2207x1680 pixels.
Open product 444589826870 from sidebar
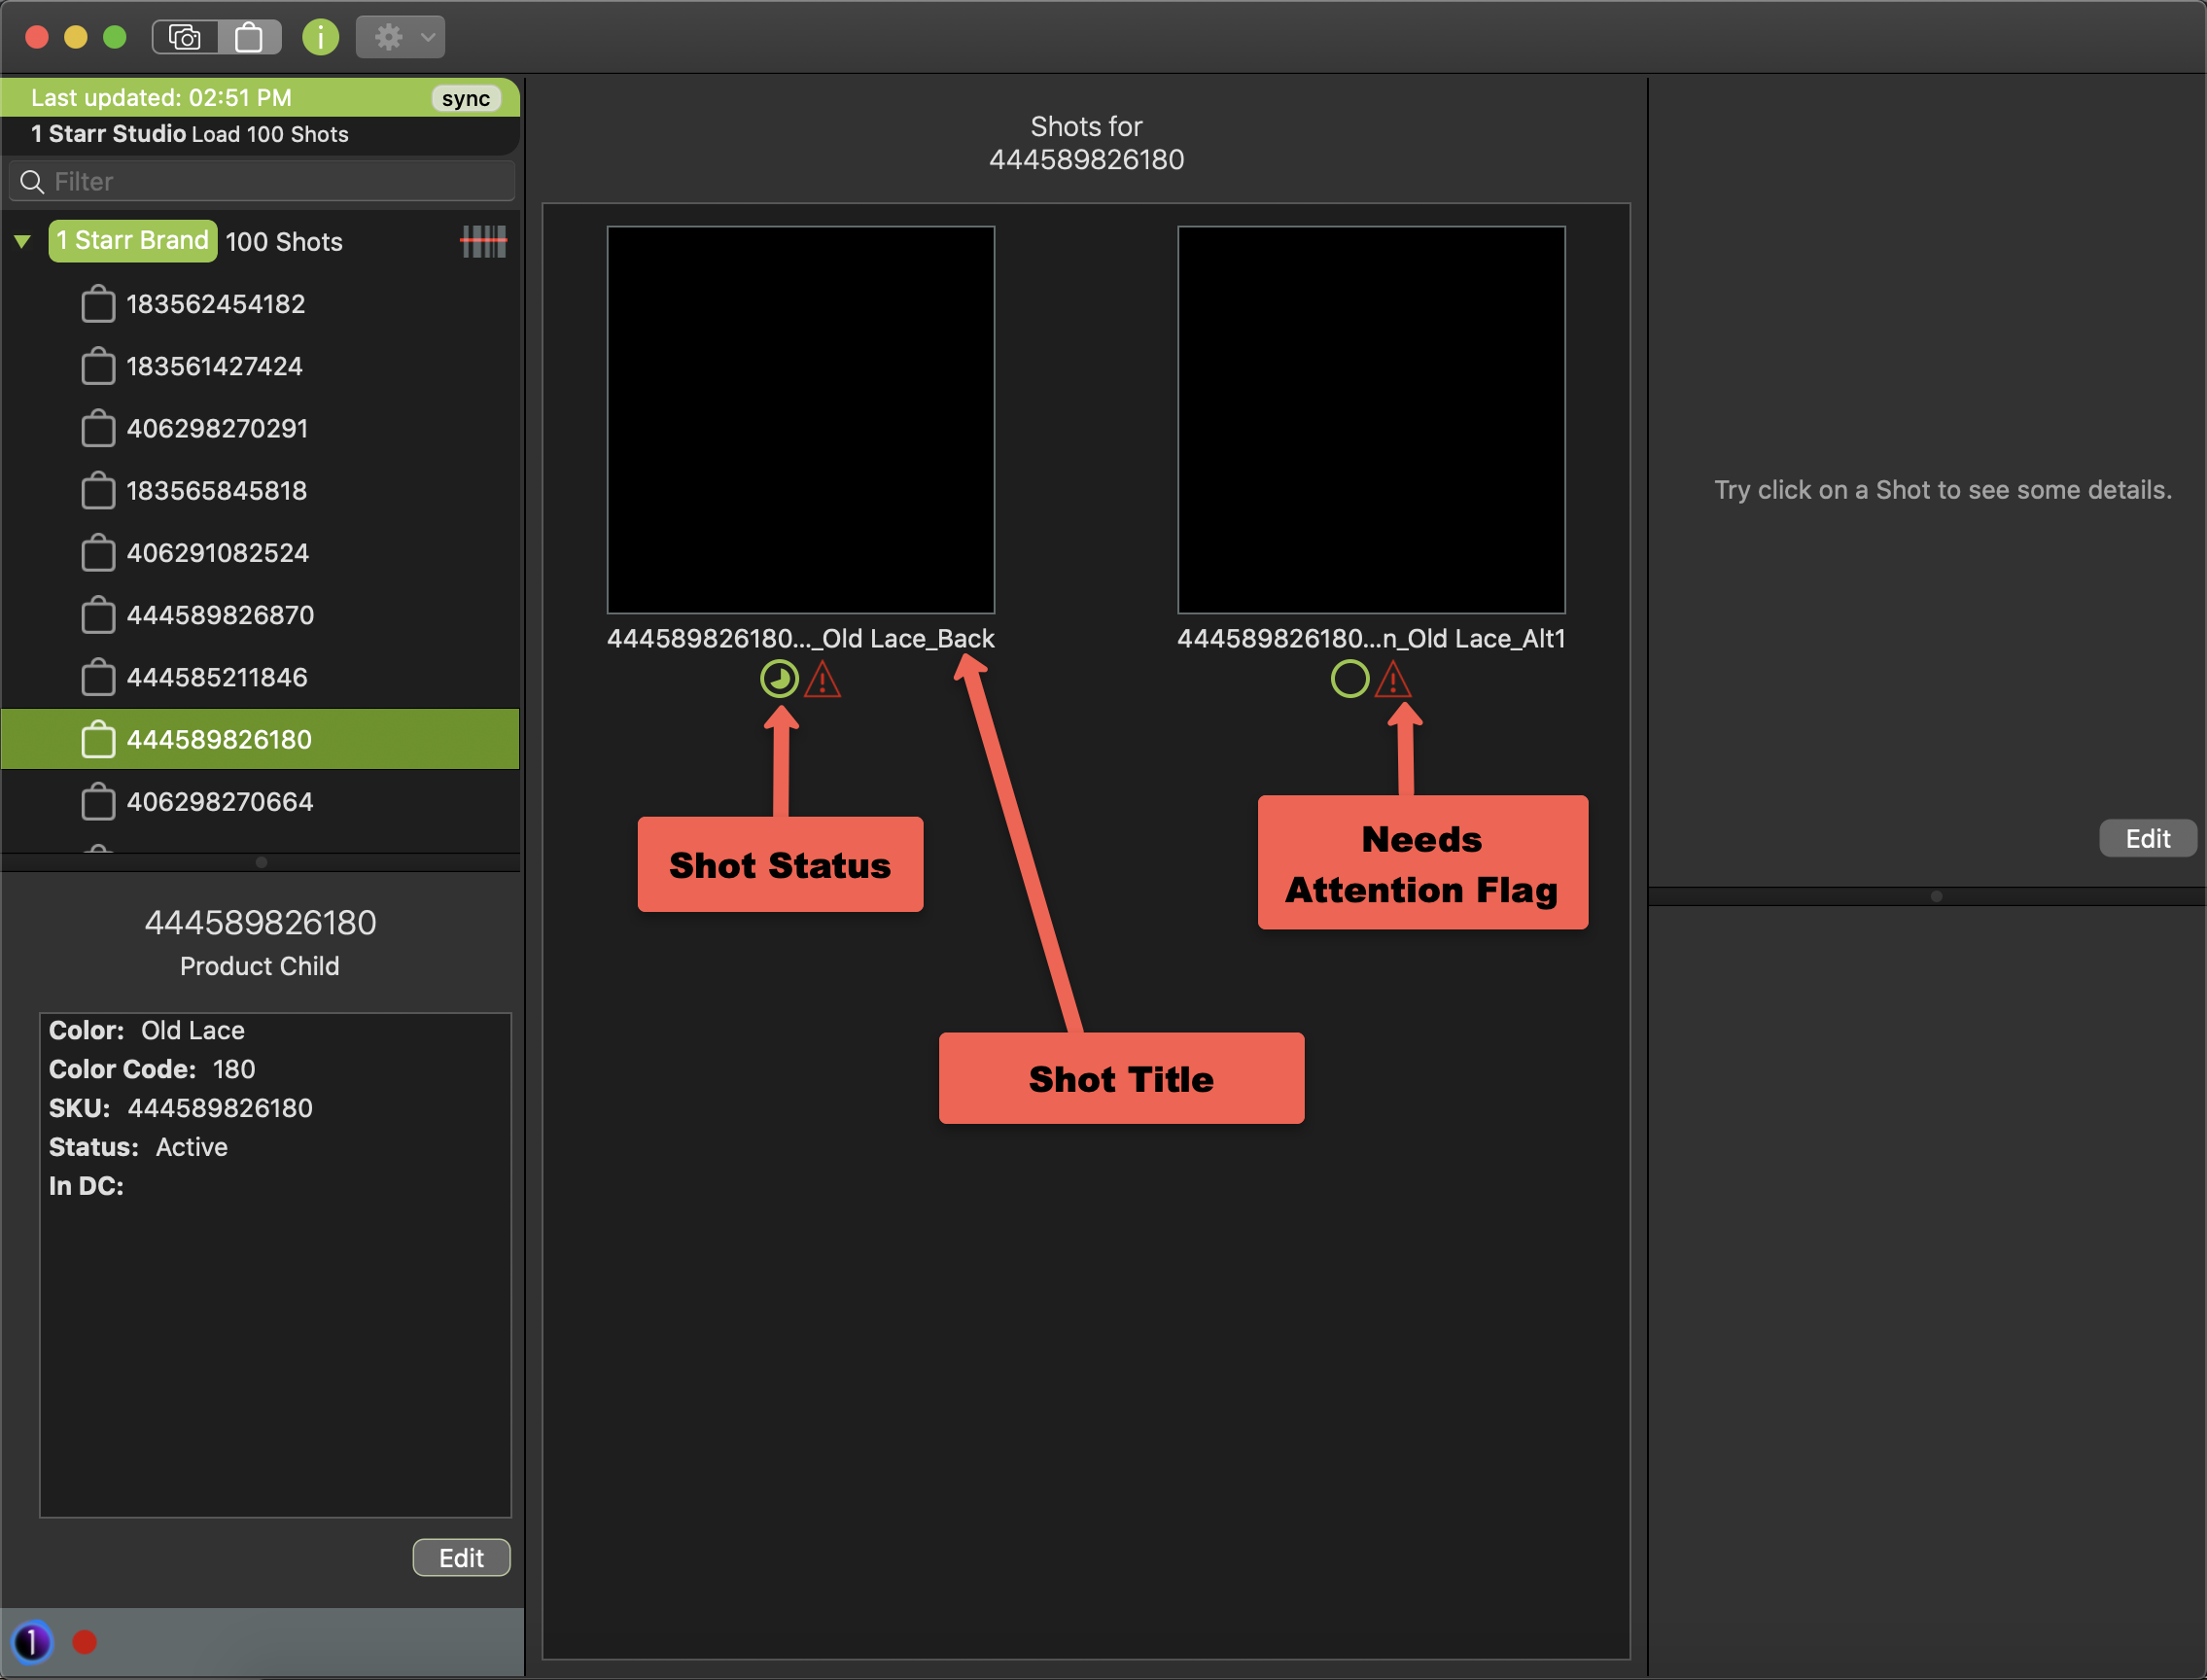point(220,615)
